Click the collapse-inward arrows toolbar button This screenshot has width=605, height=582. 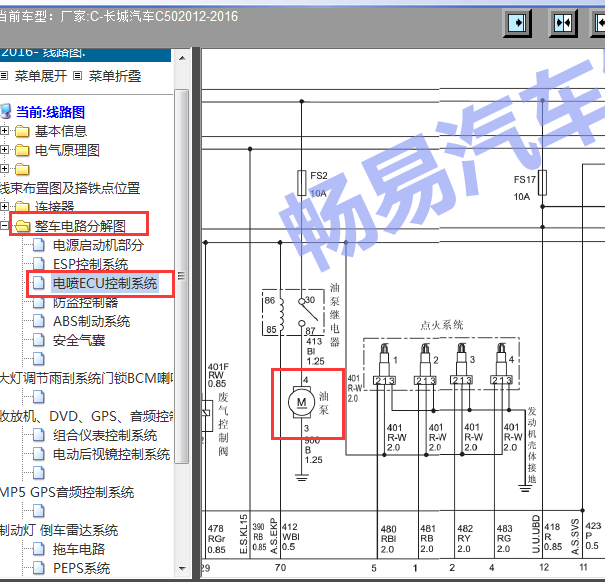pos(563,23)
